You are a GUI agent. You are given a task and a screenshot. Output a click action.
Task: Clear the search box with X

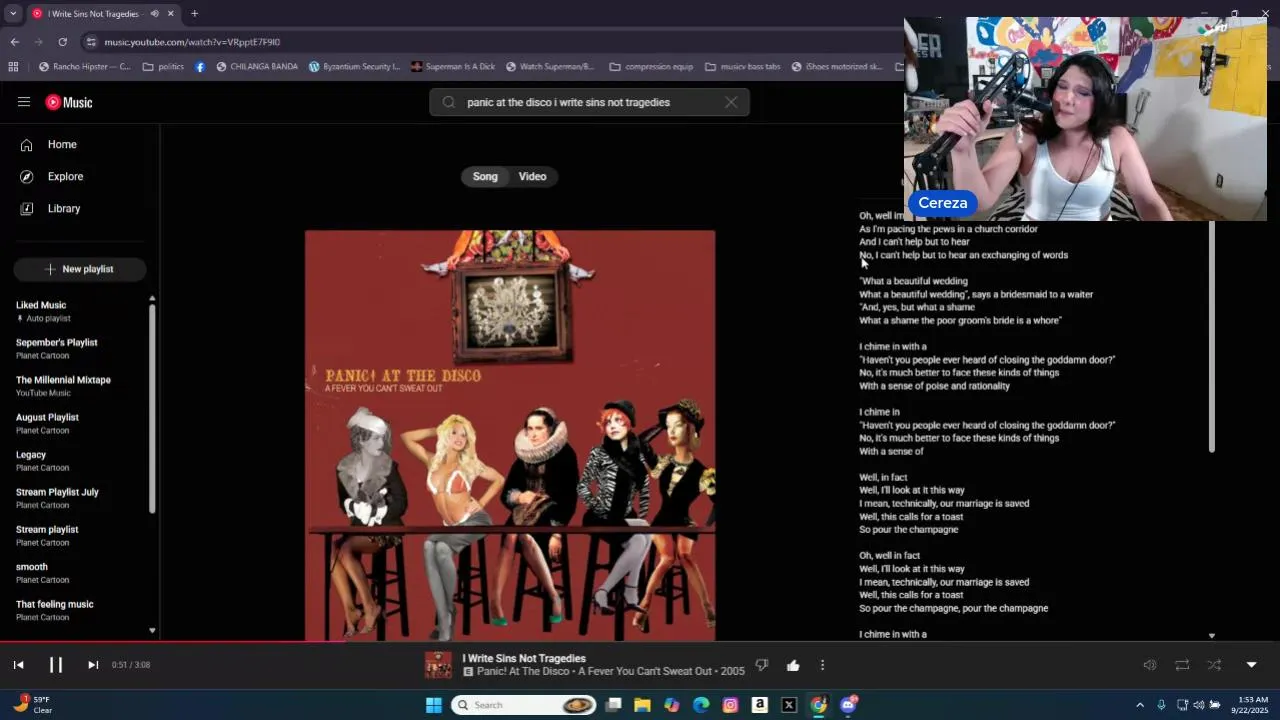tap(731, 102)
